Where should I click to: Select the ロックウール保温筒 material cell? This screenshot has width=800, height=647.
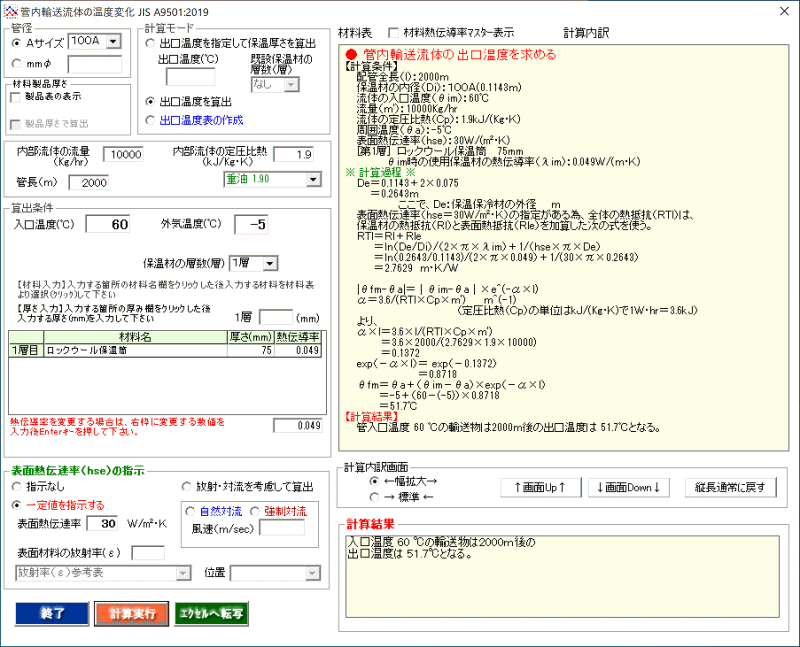click(x=132, y=350)
